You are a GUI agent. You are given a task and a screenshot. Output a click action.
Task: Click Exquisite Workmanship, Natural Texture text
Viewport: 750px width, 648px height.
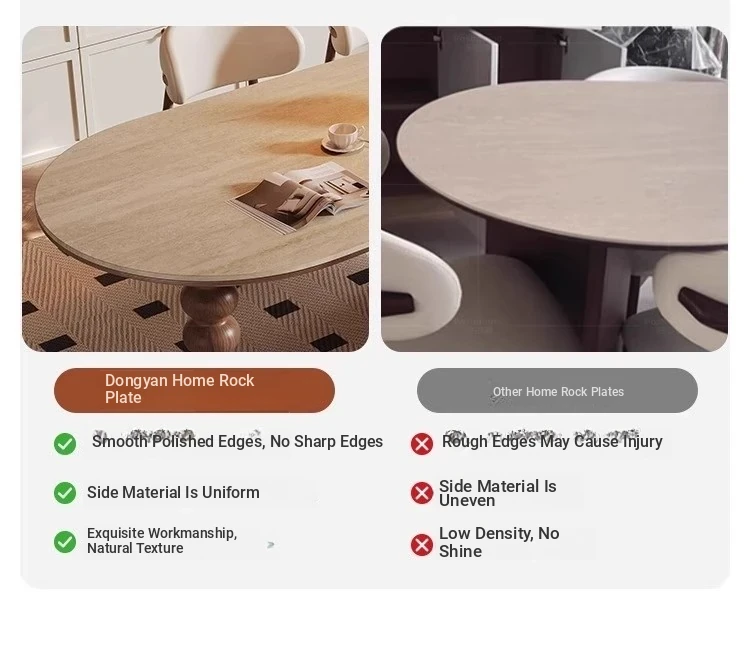pyautogui.click(x=162, y=540)
